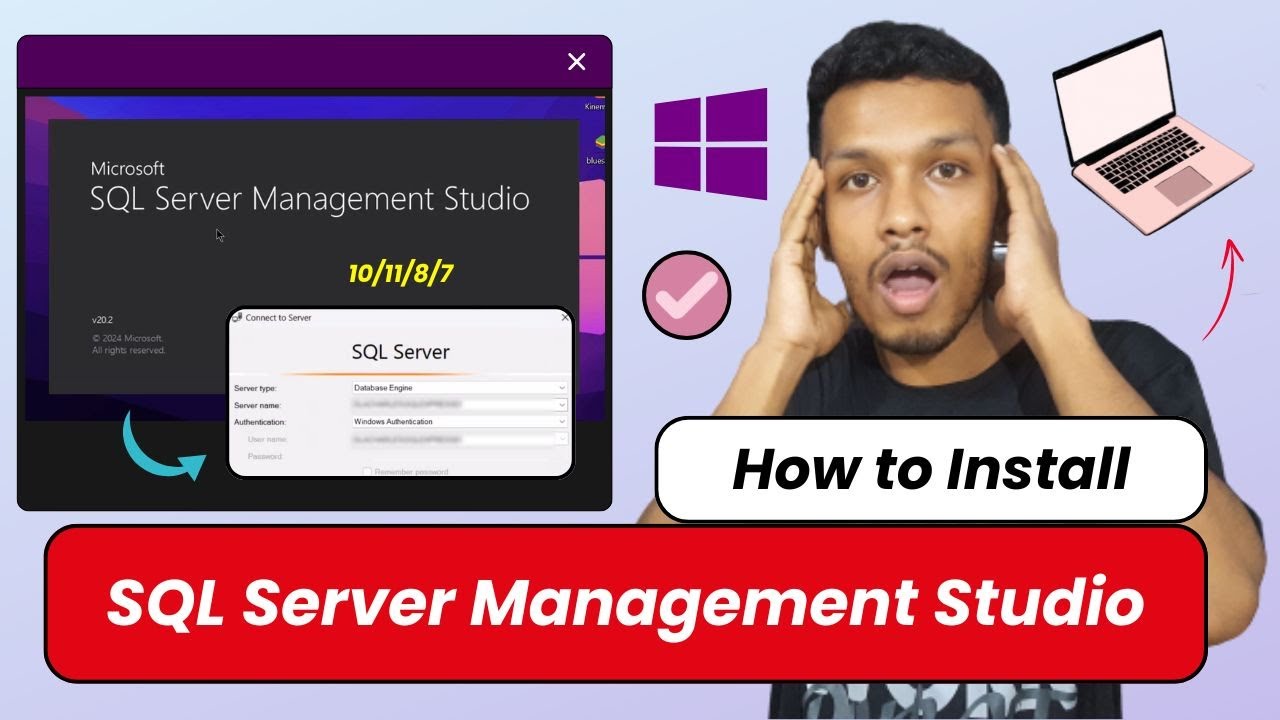Tick the Remember password checkbox
This screenshot has height=720, width=1280.
click(367, 471)
